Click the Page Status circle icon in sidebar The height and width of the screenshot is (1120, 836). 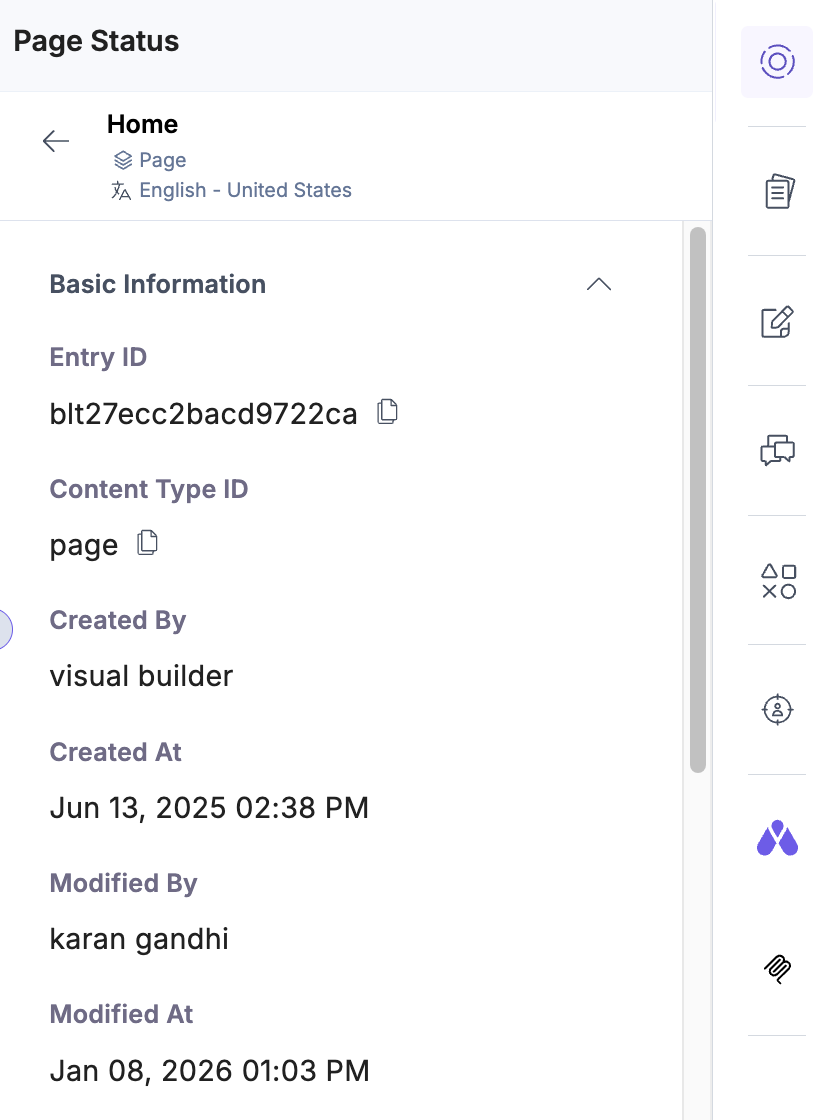pos(777,62)
